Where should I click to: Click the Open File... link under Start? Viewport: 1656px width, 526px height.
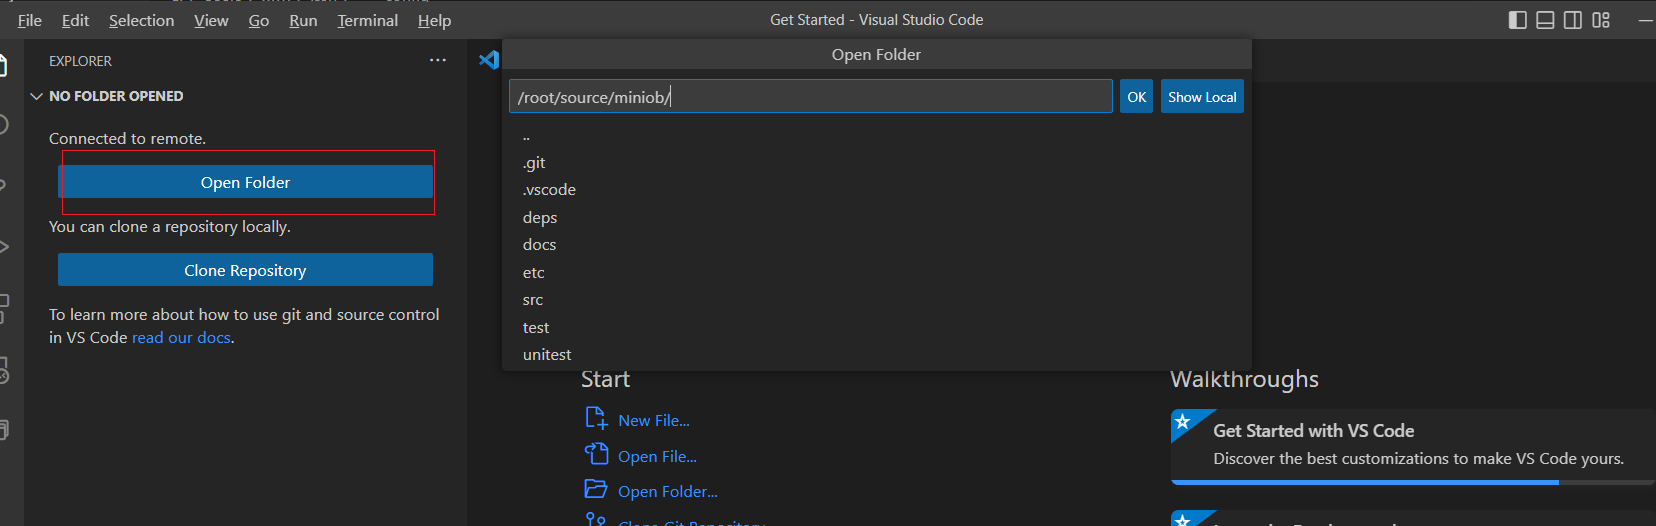click(657, 456)
